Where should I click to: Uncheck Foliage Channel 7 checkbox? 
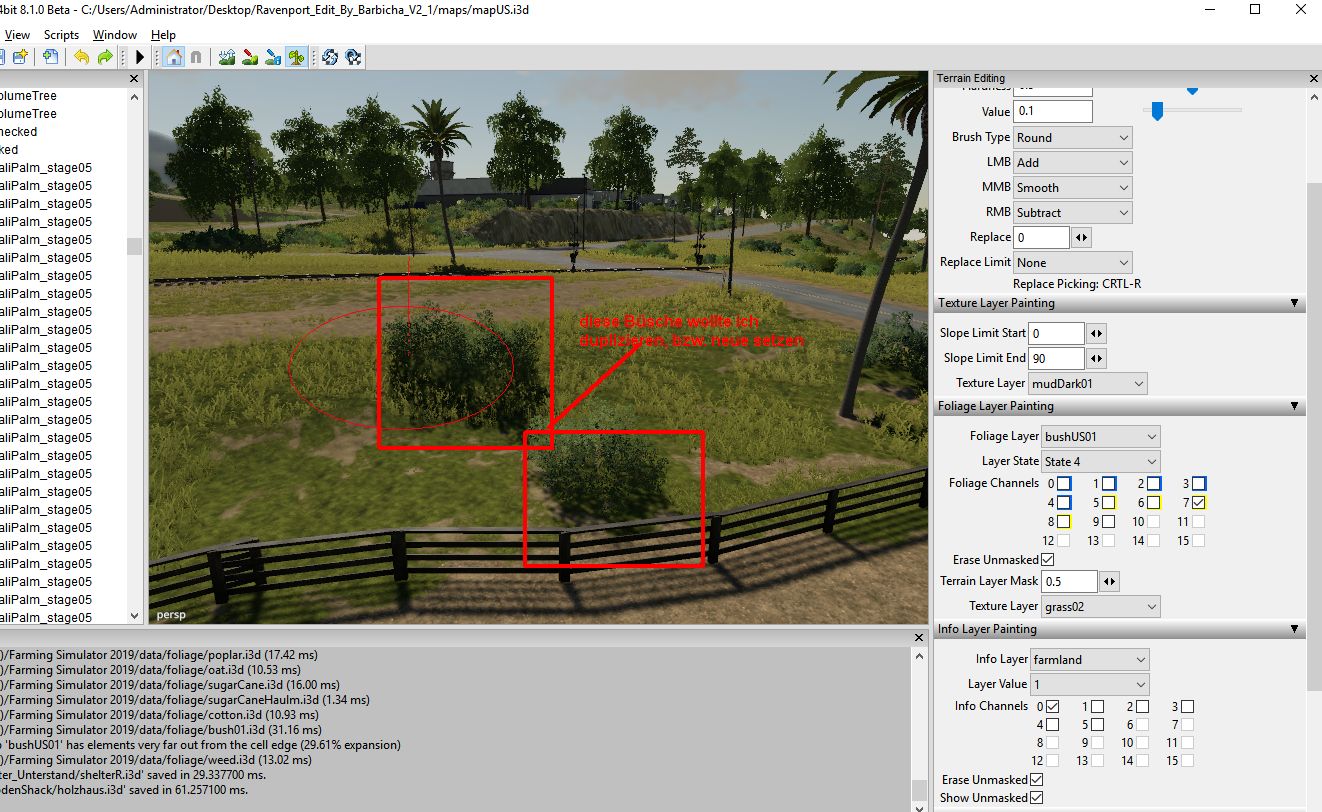coord(1198,503)
